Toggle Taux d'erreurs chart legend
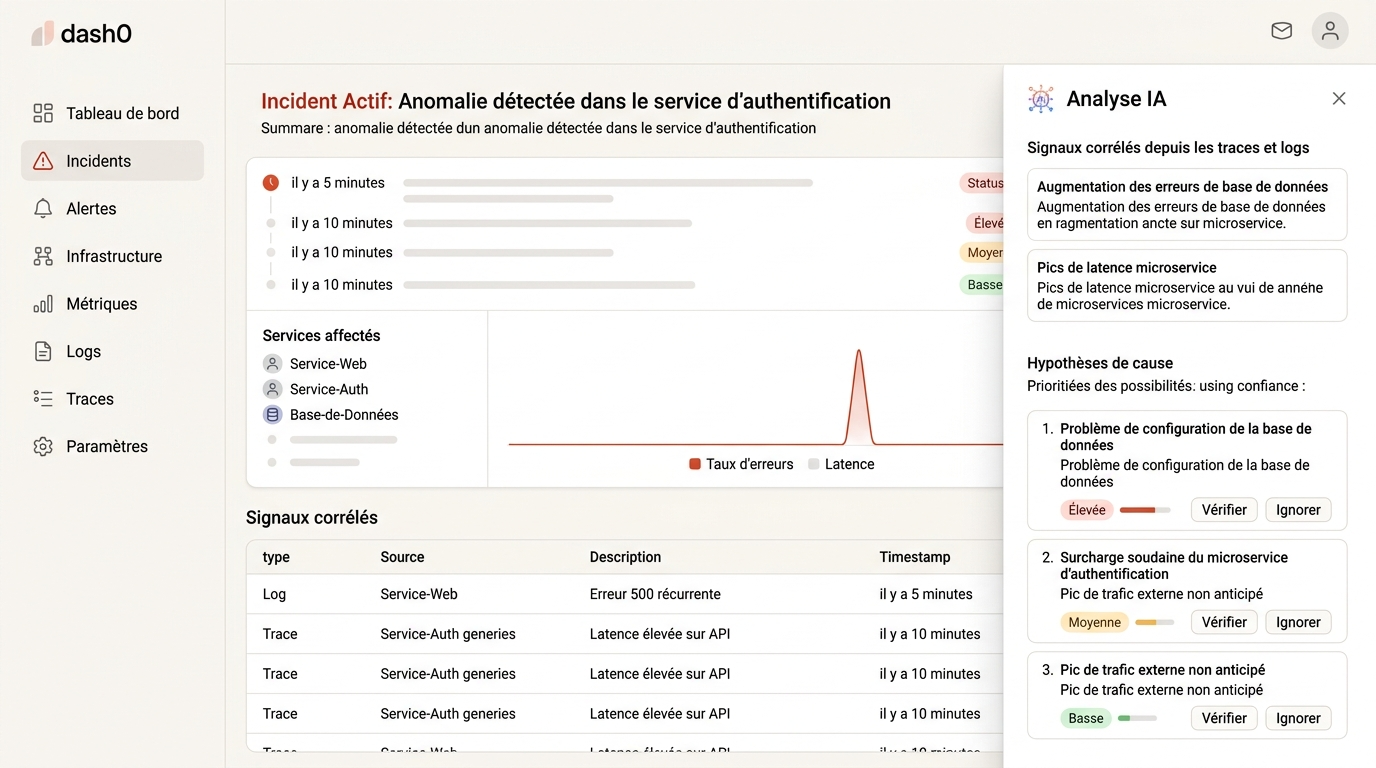 741,464
